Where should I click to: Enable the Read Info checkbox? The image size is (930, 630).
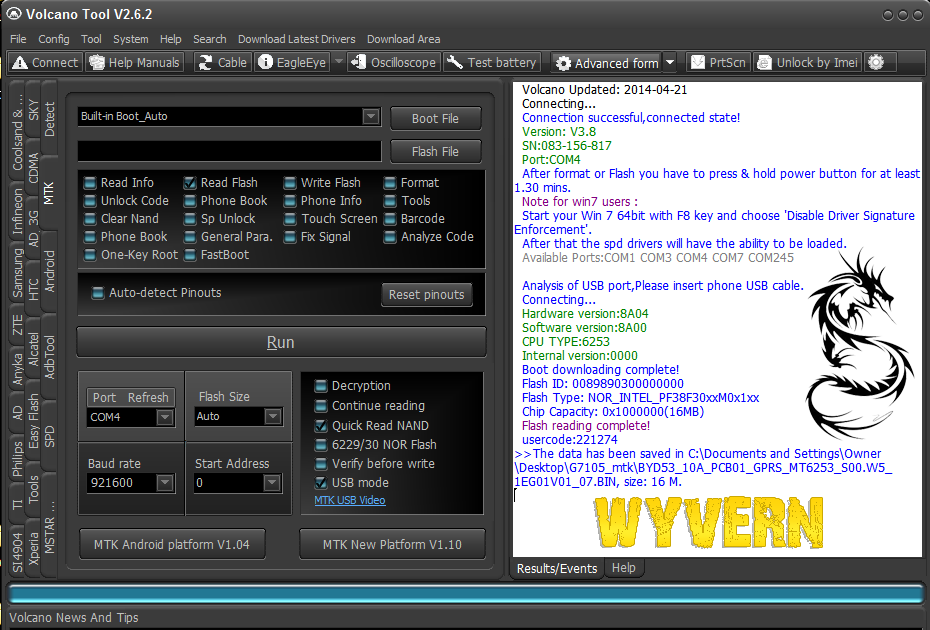click(90, 183)
